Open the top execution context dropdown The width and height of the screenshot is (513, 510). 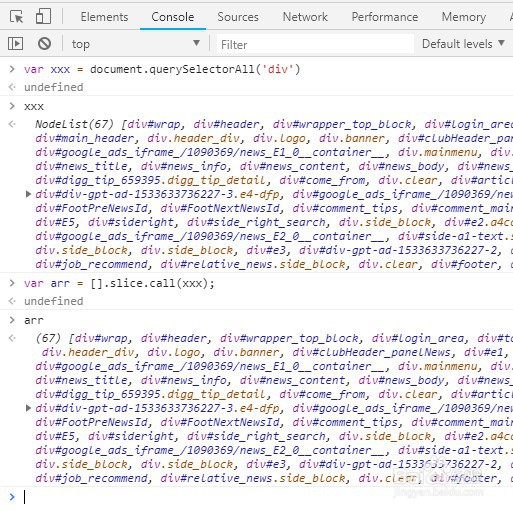[136, 44]
